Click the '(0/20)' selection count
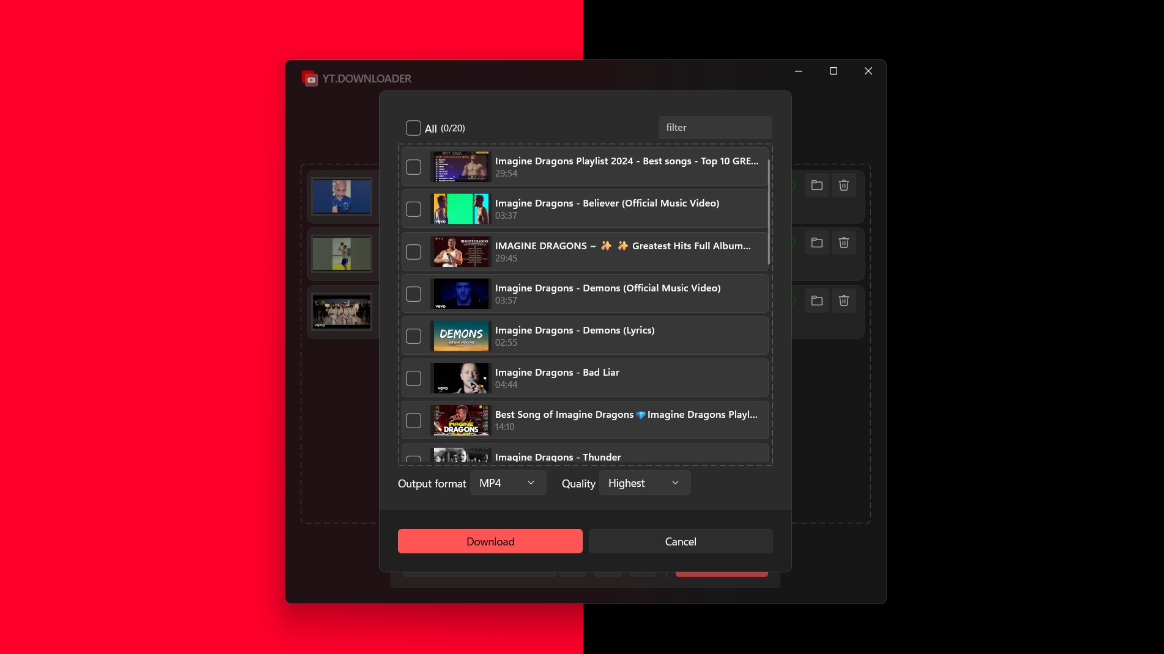The height and width of the screenshot is (654, 1164). (453, 128)
